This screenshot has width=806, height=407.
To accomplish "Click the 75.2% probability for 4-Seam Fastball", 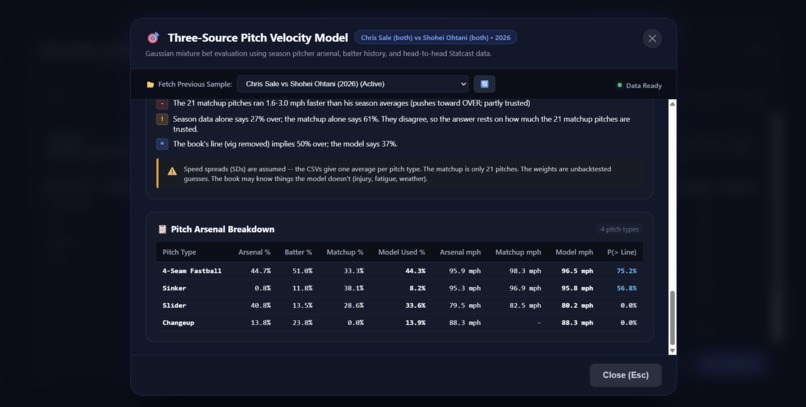I will click(x=627, y=271).
